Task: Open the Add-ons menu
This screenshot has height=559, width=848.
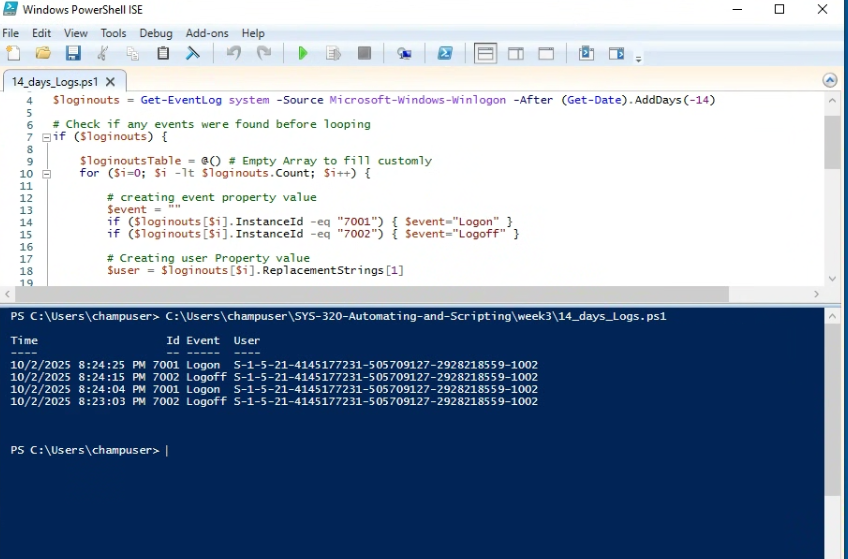Action: pos(207,33)
